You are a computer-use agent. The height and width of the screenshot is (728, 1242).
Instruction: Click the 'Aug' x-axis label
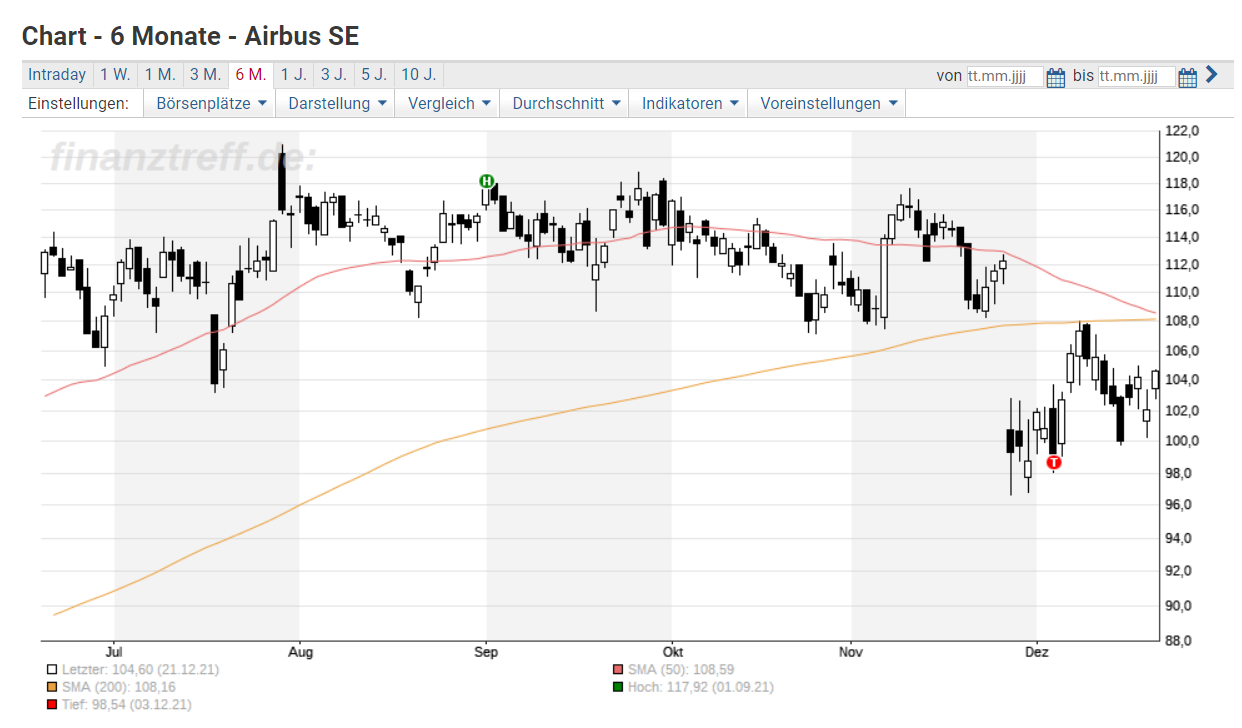(300, 652)
